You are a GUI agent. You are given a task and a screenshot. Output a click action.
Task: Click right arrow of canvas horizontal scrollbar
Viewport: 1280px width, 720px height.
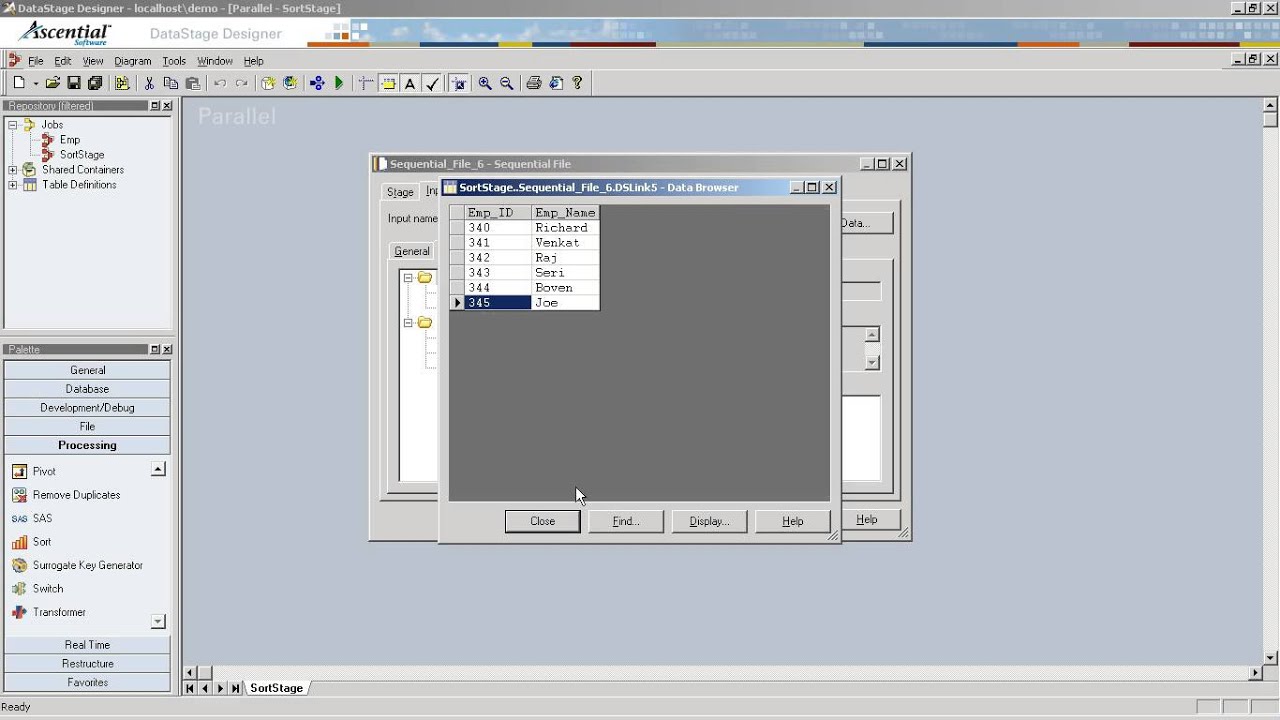[x=1256, y=673]
